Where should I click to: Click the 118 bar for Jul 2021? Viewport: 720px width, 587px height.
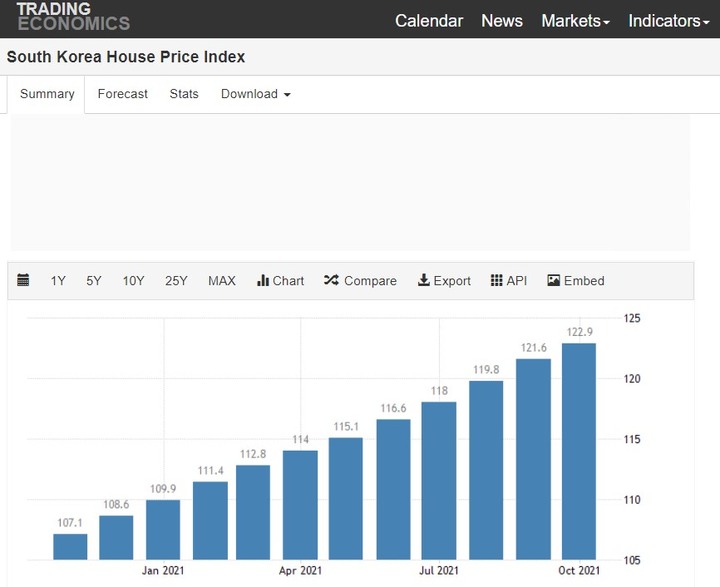pos(439,480)
